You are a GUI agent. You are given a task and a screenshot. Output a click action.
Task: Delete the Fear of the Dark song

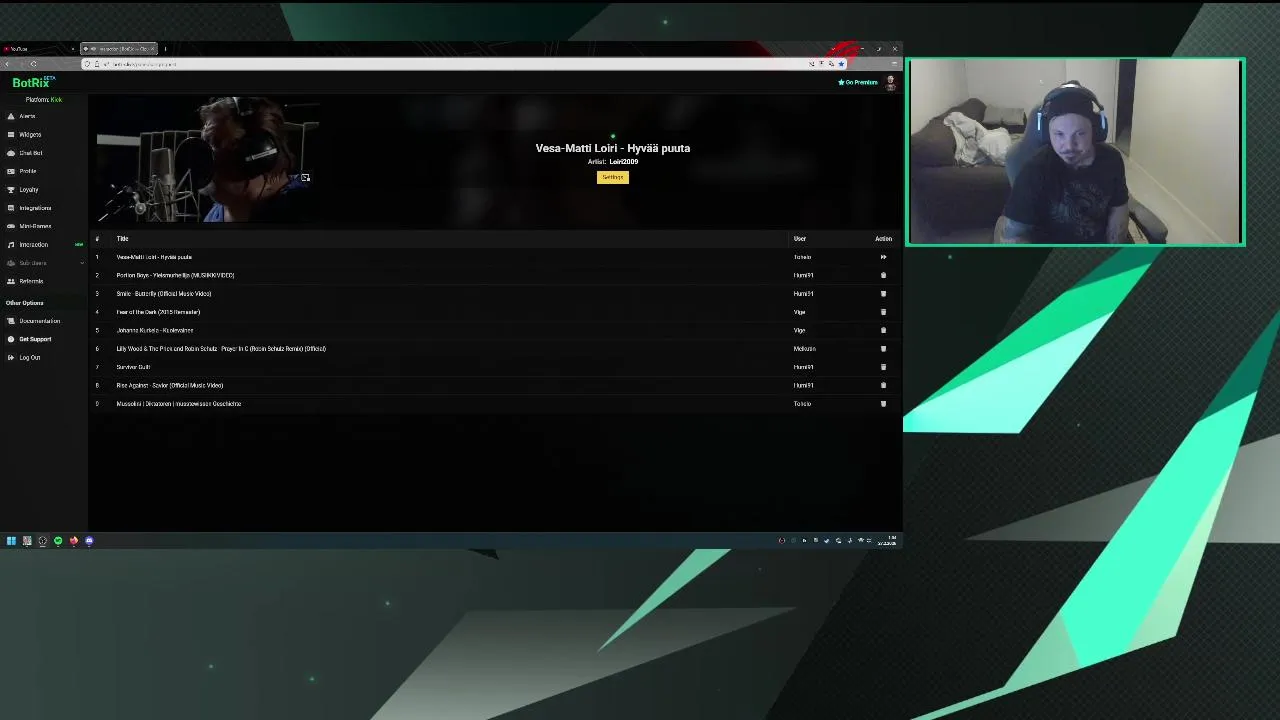883,312
